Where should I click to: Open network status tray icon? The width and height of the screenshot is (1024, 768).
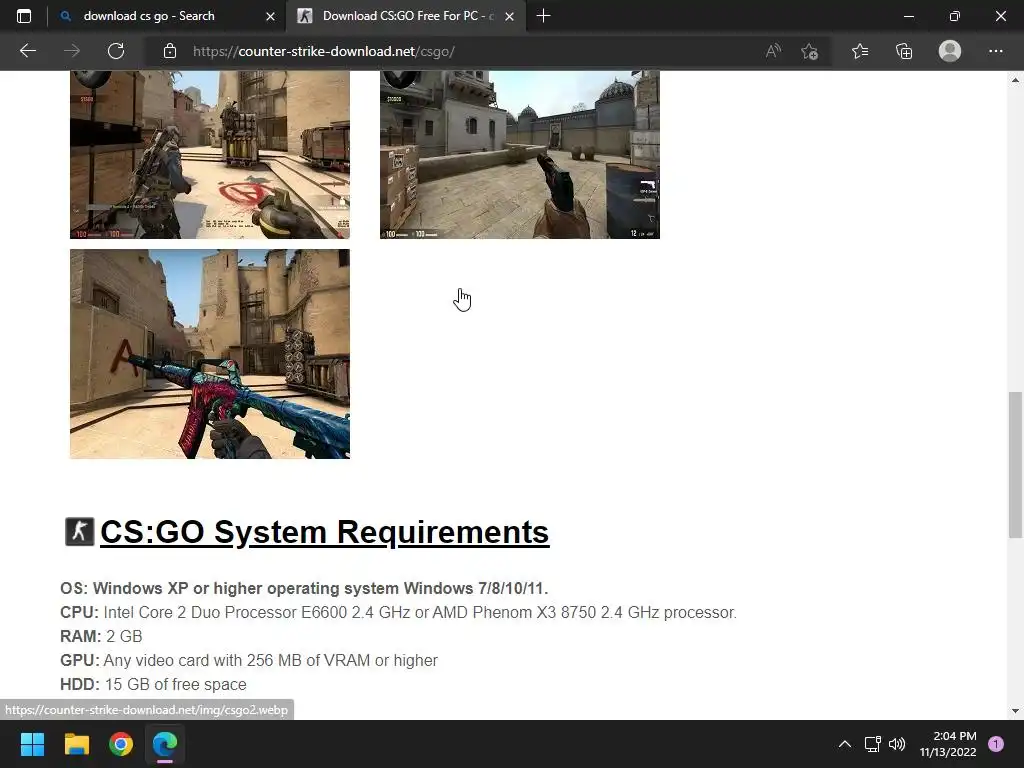[x=872, y=744]
